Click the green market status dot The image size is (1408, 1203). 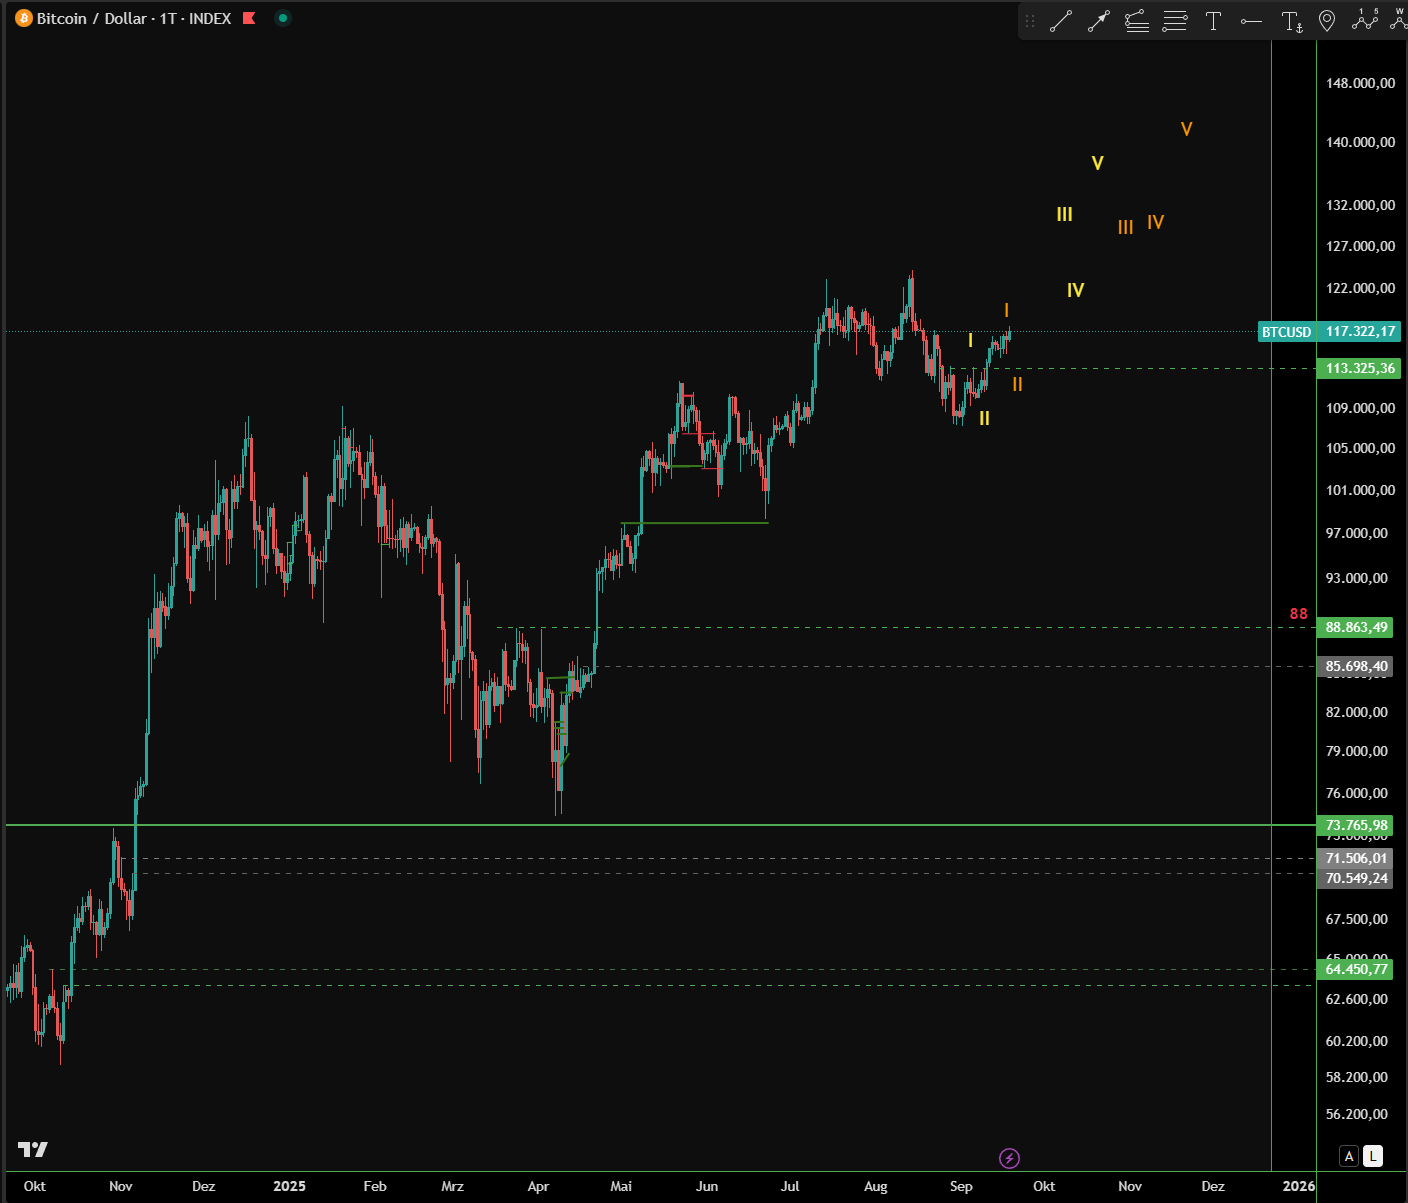point(283,18)
